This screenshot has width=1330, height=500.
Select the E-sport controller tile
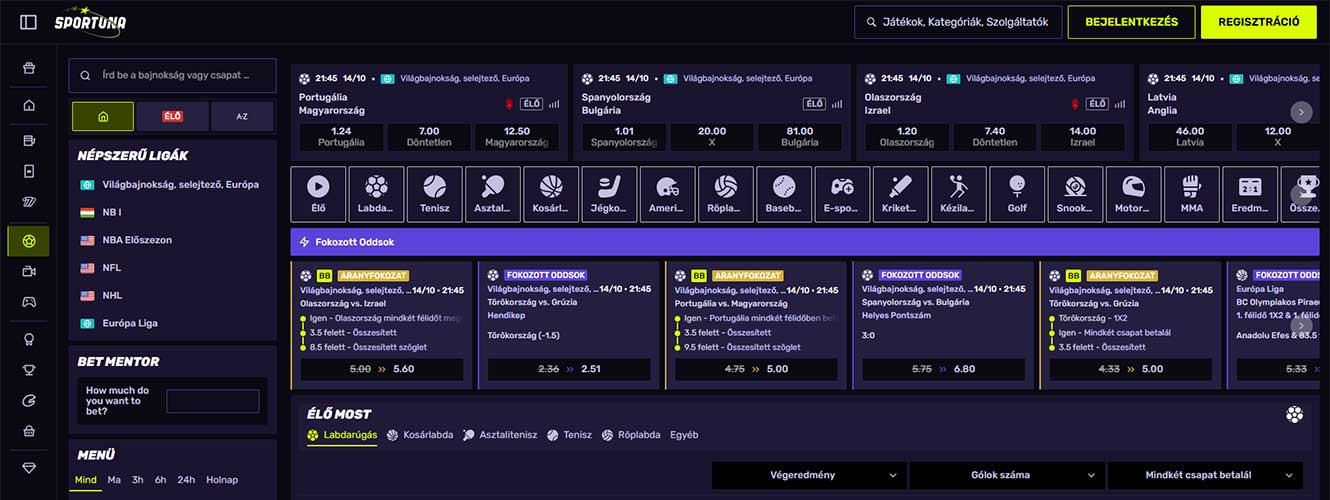coord(842,194)
